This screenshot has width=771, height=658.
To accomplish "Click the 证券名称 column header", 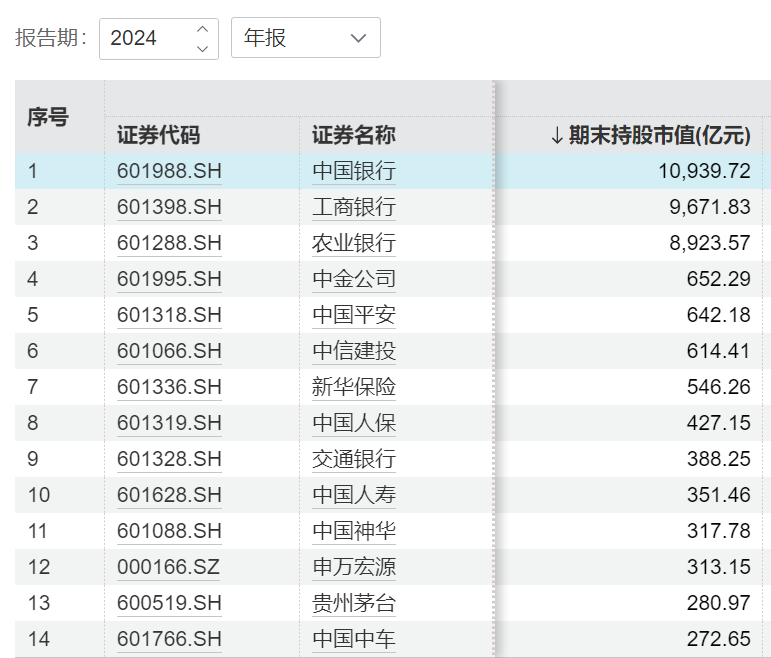I will (353, 135).
